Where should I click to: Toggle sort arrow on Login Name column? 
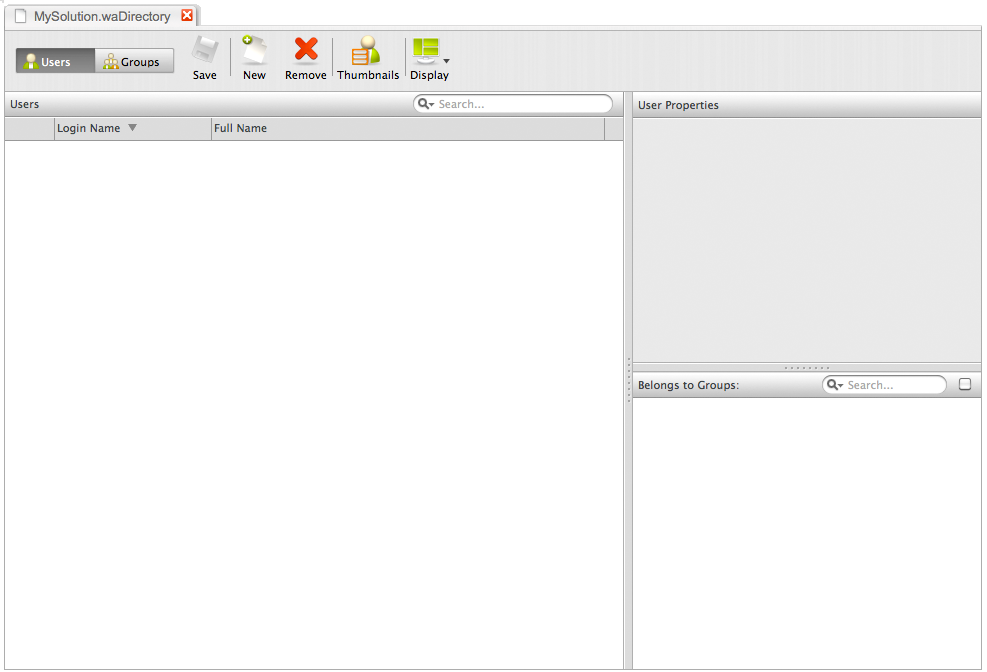pyautogui.click(x=132, y=128)
